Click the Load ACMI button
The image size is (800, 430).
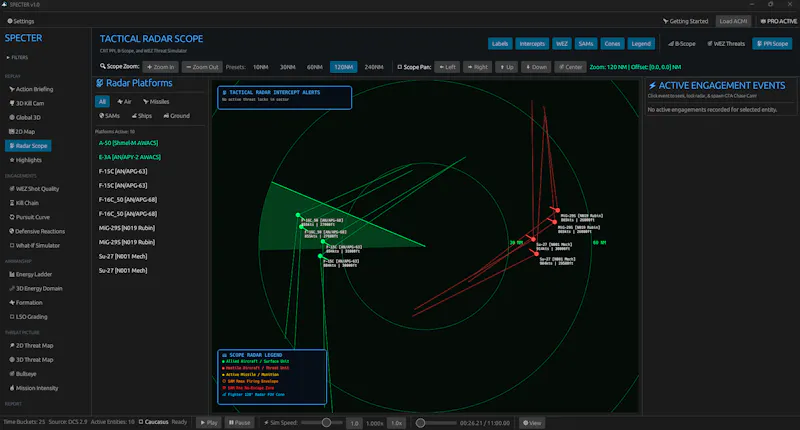(x=733, y=21)
